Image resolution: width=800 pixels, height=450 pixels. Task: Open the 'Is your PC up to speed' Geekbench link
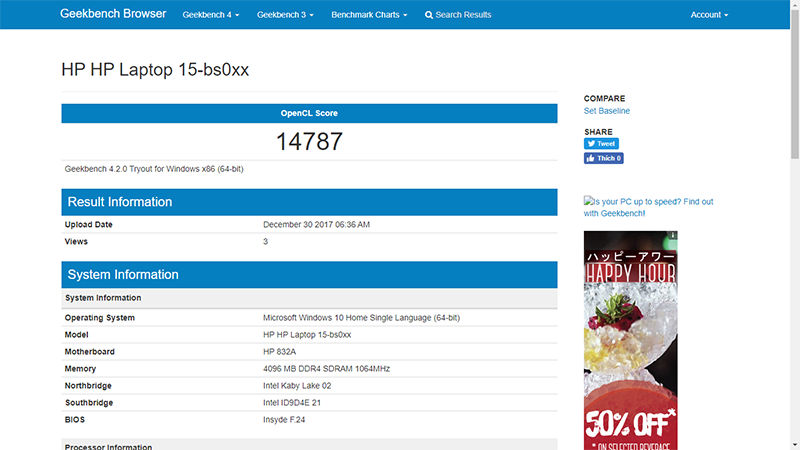(x=648, y=207)
